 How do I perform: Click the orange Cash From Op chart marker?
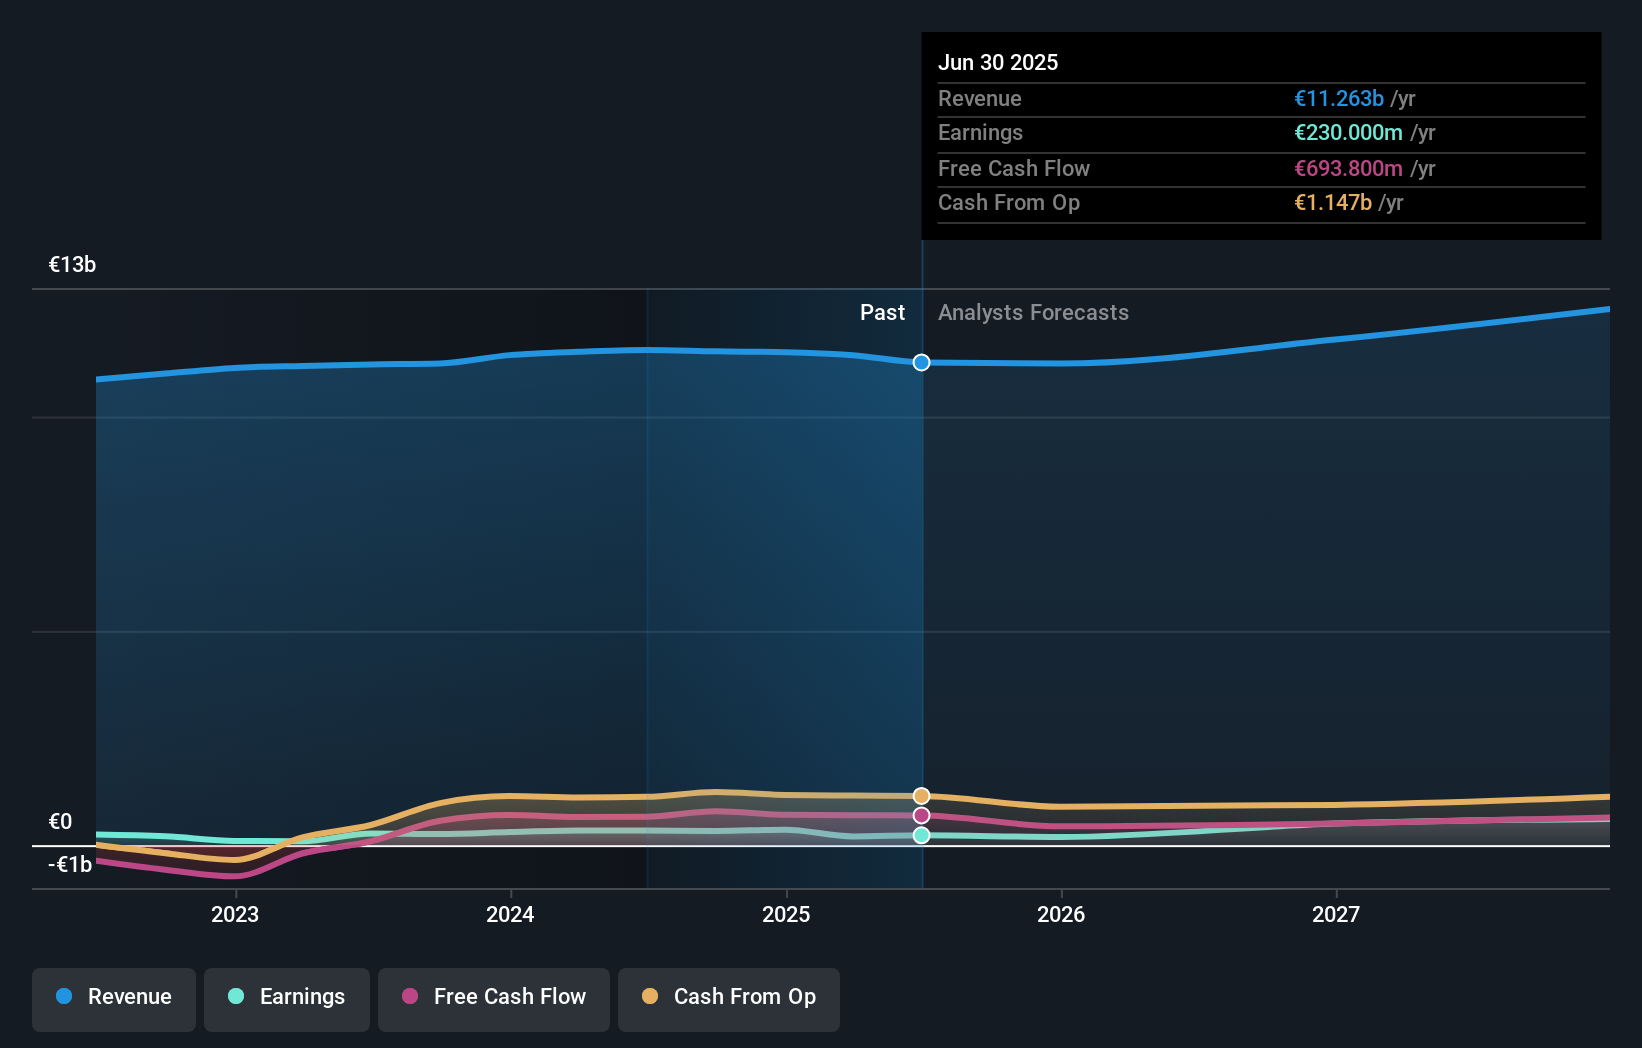click(920, 795)
